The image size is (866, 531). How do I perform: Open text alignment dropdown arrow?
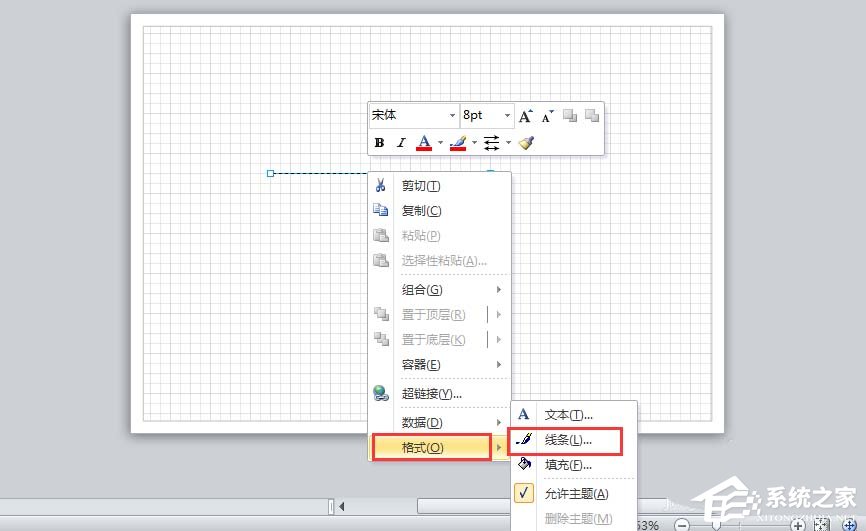(508, 143)
